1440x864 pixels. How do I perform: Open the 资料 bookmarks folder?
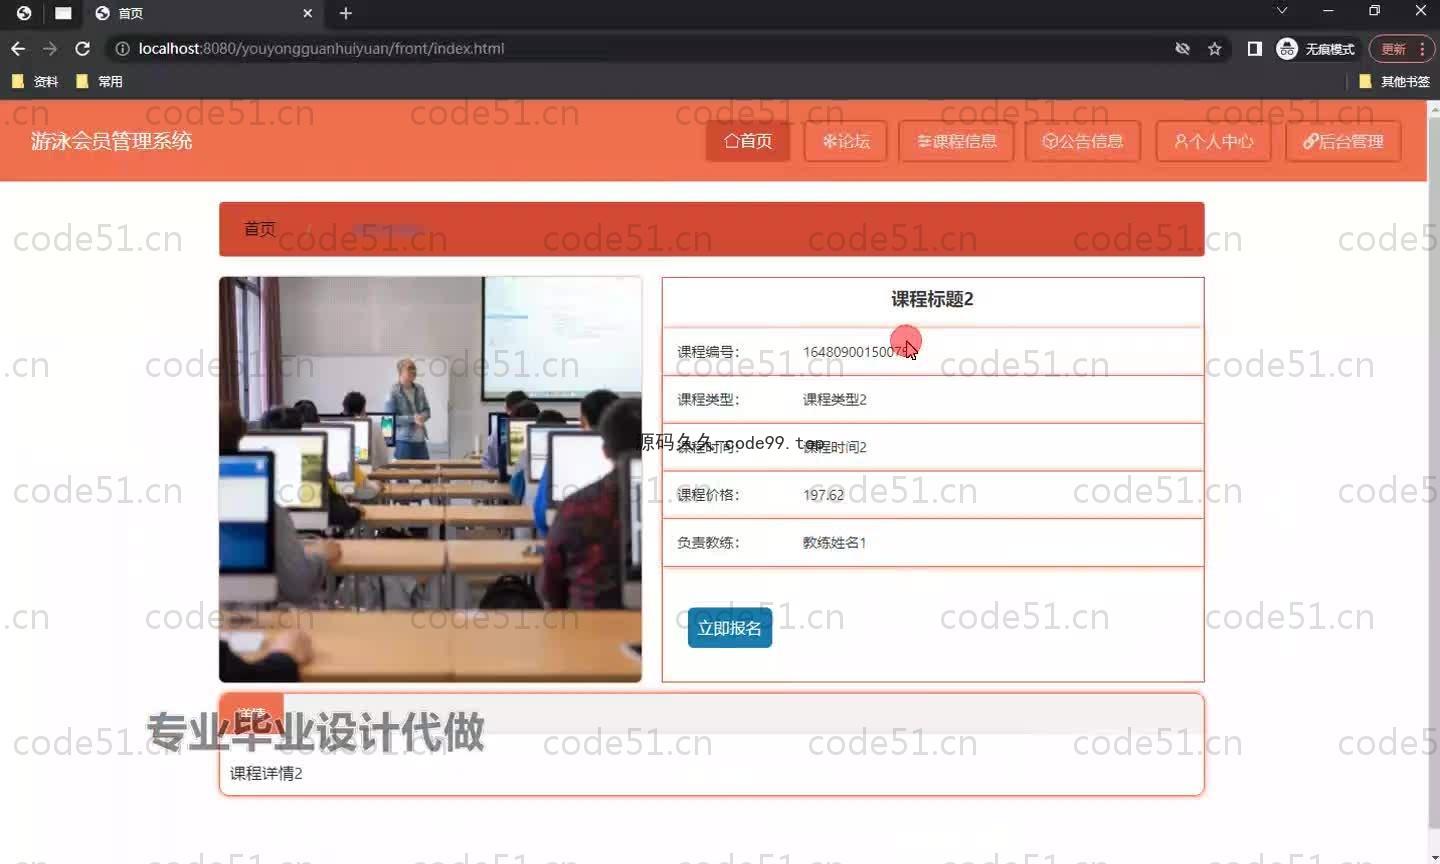[35, 81]
